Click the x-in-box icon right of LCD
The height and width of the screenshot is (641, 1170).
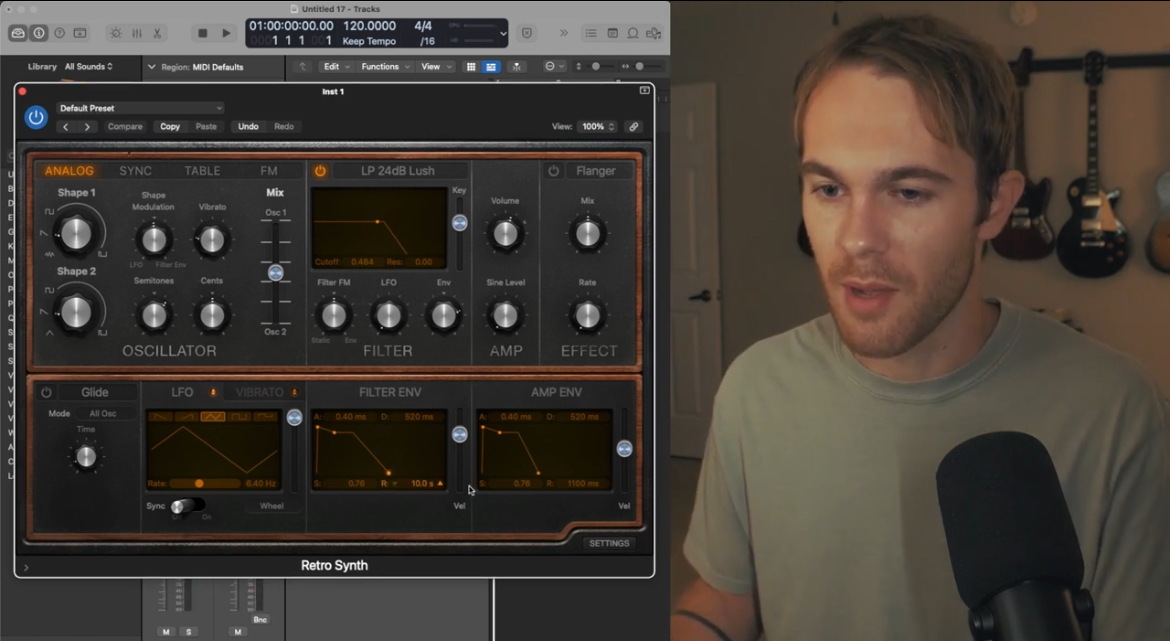pyautogui.click(x=527, y=33)
